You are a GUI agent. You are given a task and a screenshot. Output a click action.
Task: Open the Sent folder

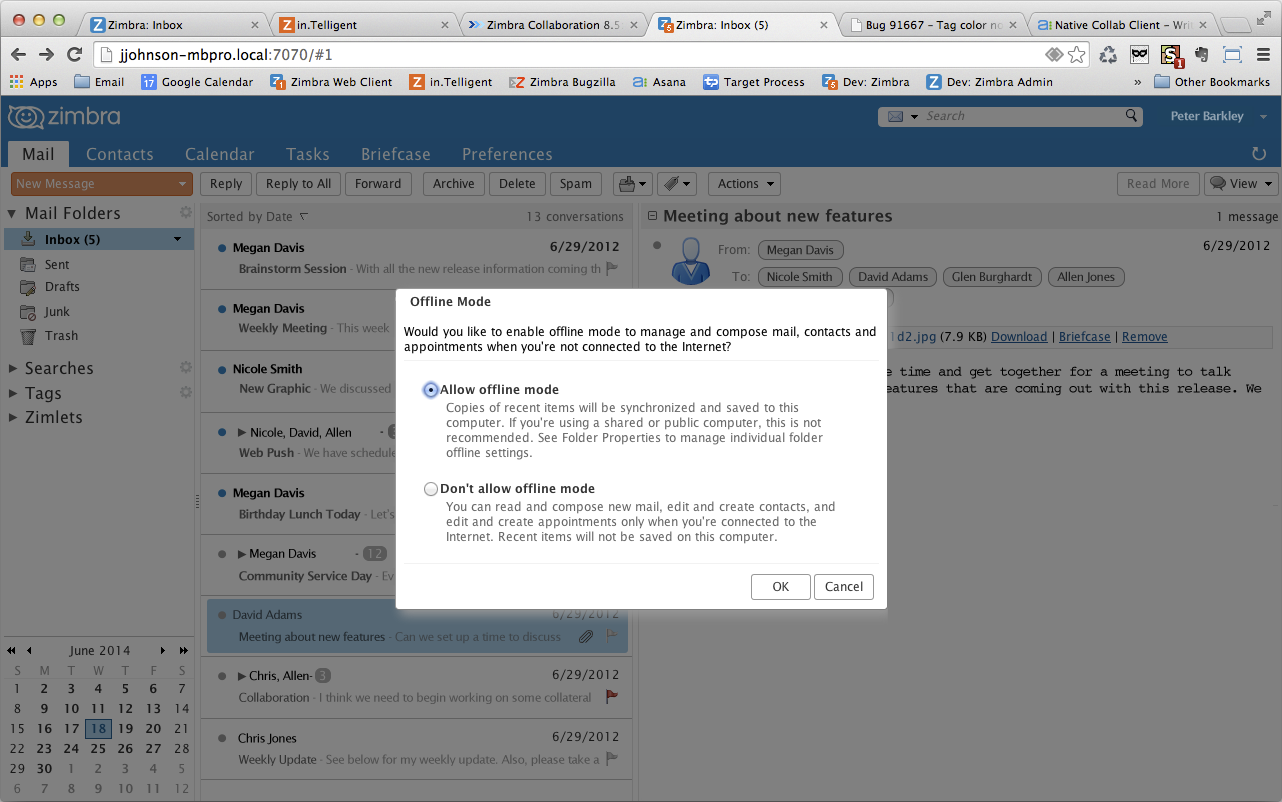[57, 265]
